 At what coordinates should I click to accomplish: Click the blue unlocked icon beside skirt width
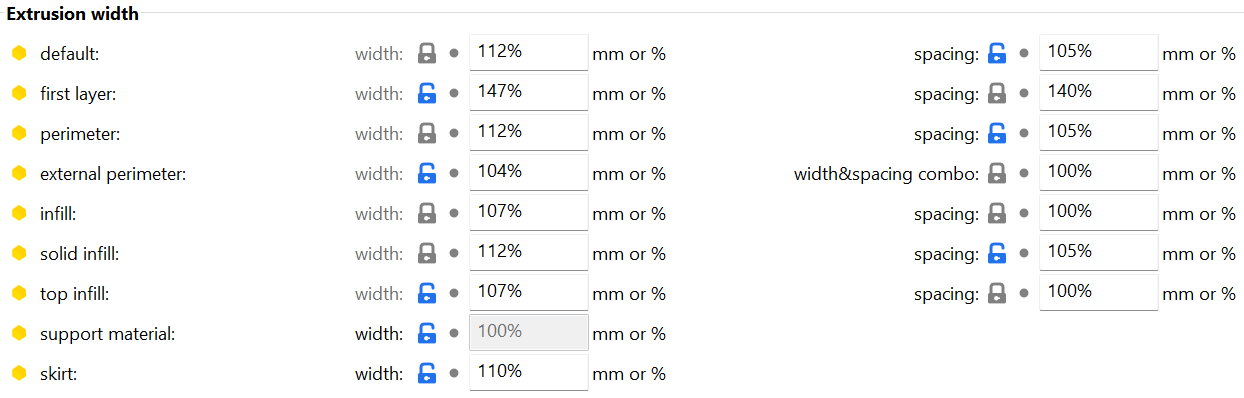click(427, 374)
